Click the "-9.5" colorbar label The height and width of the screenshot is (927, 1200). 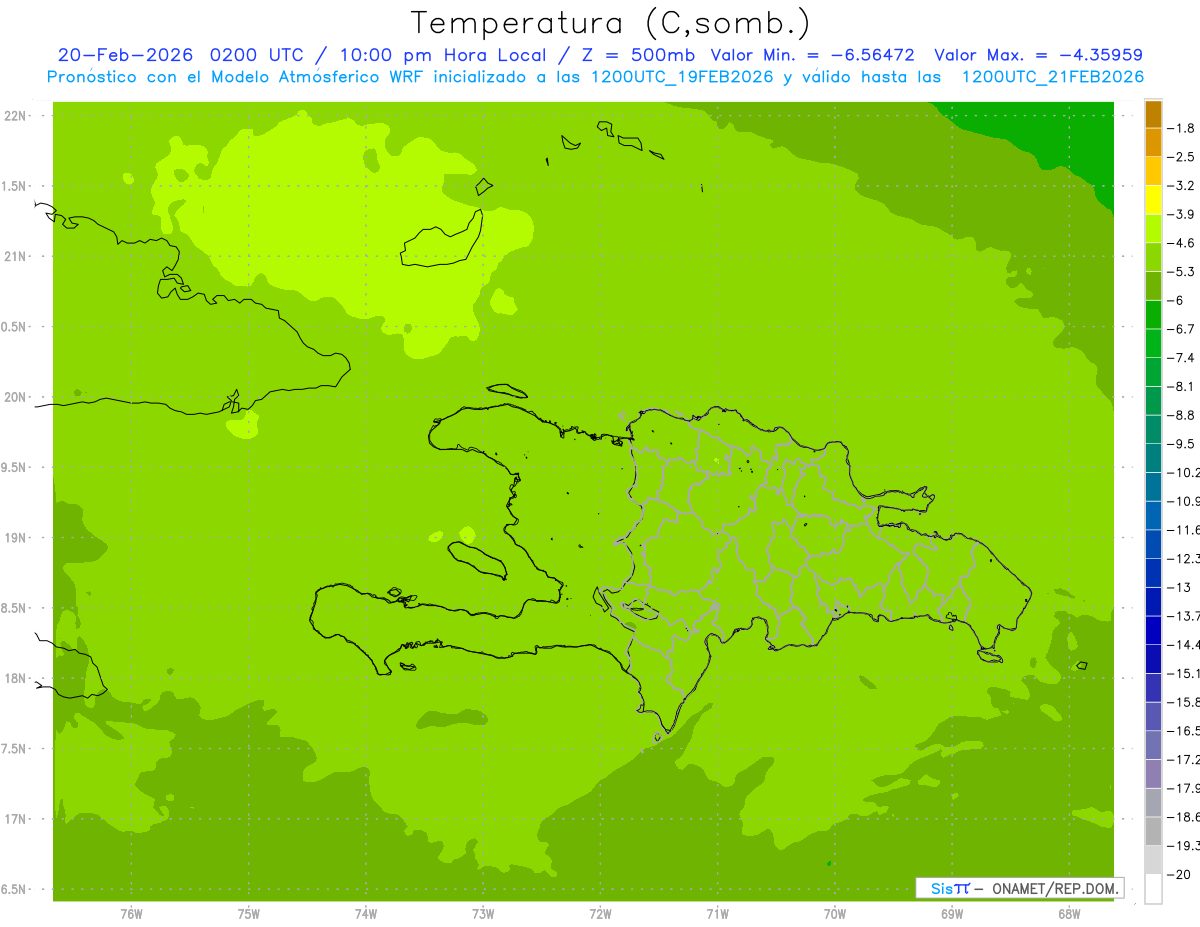(1183, 444)
